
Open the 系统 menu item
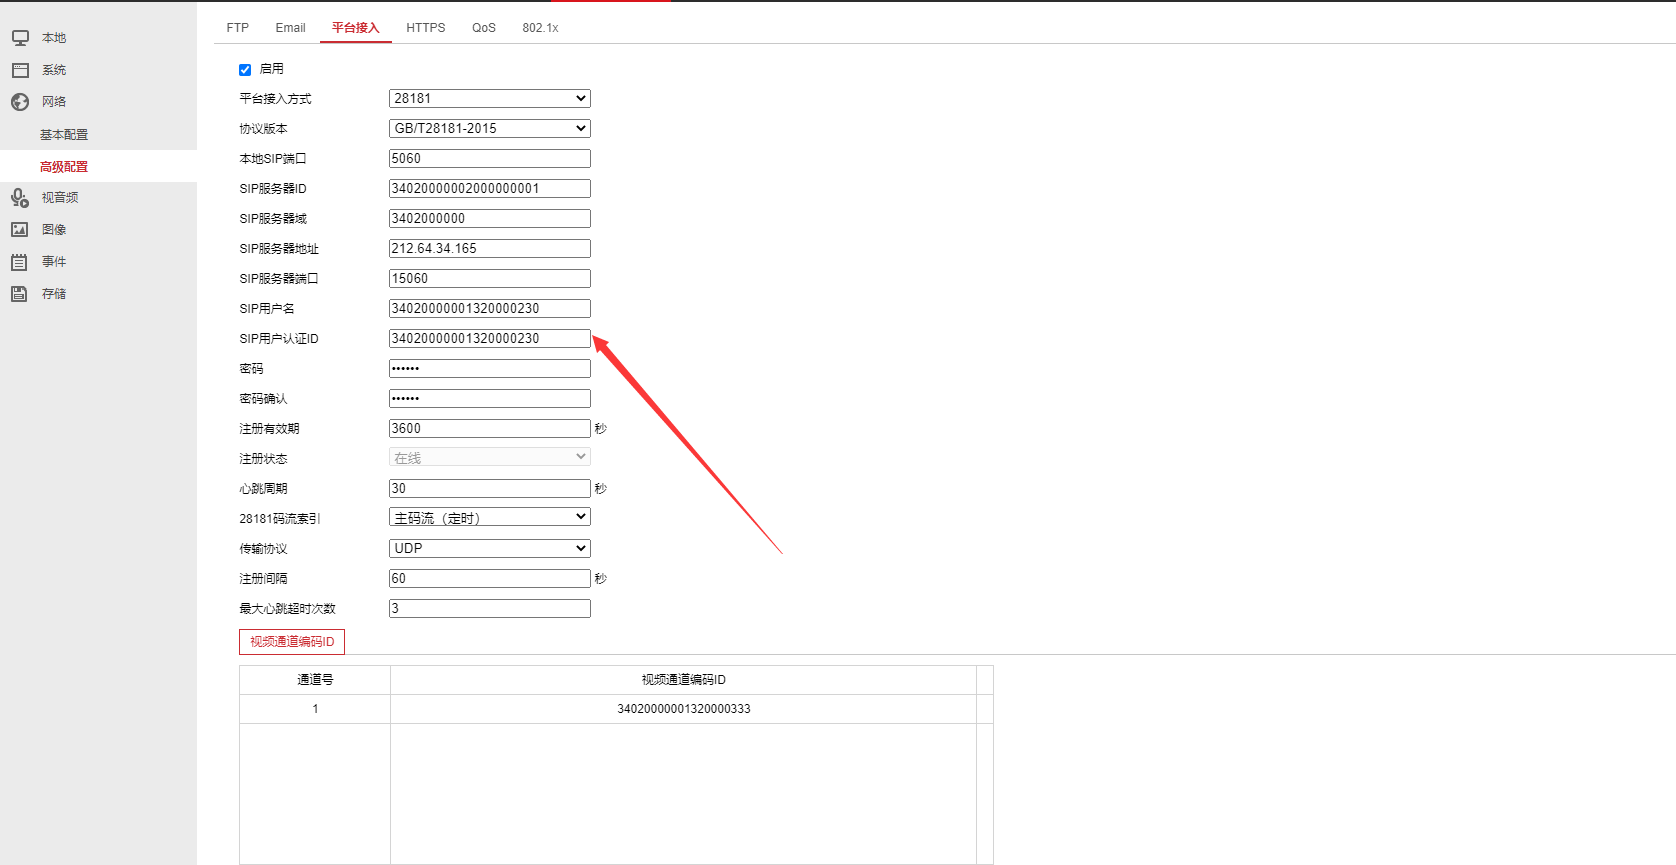[x=54, y=70]
